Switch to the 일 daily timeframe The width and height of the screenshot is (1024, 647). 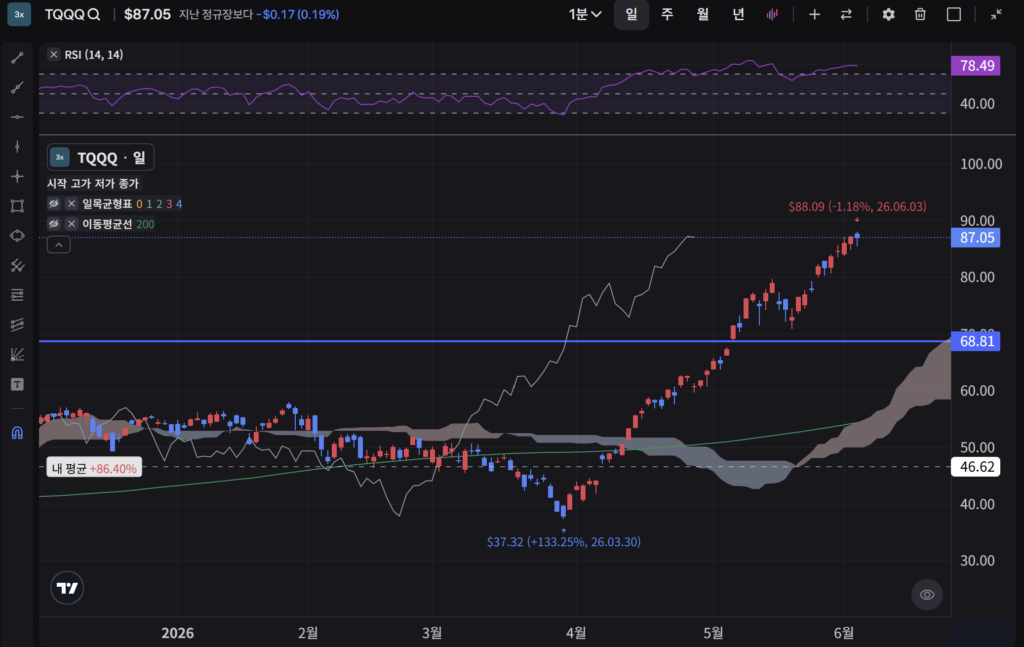pyautogui.click(x=631, y=14)
